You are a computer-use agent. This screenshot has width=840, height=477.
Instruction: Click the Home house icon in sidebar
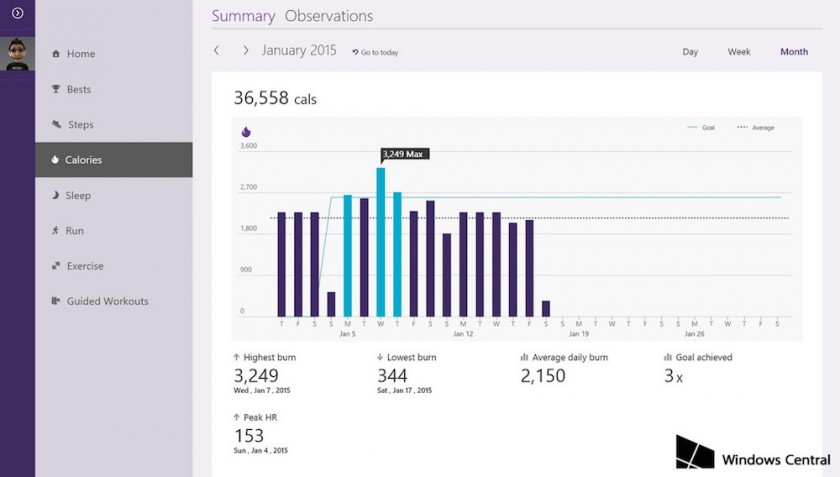pos(56,54)
